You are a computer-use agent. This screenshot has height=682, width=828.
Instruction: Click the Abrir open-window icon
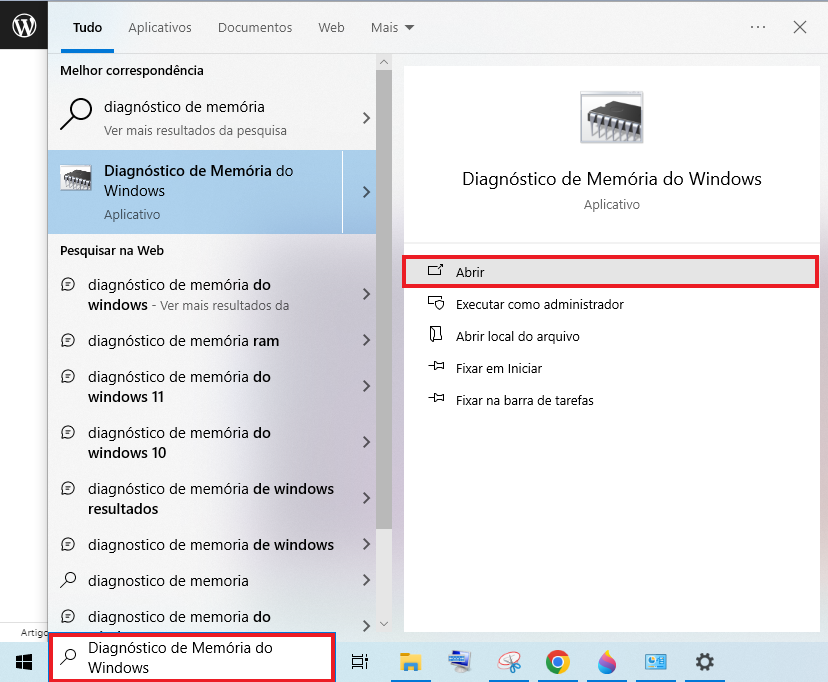(435, 271)
